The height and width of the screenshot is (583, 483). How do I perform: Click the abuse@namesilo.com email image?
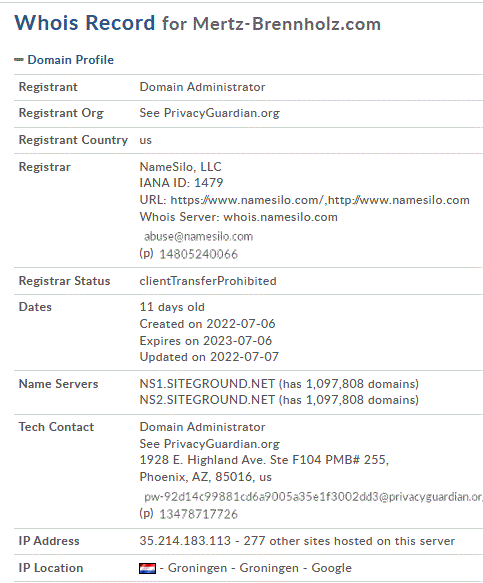click(x=198, y=236)
